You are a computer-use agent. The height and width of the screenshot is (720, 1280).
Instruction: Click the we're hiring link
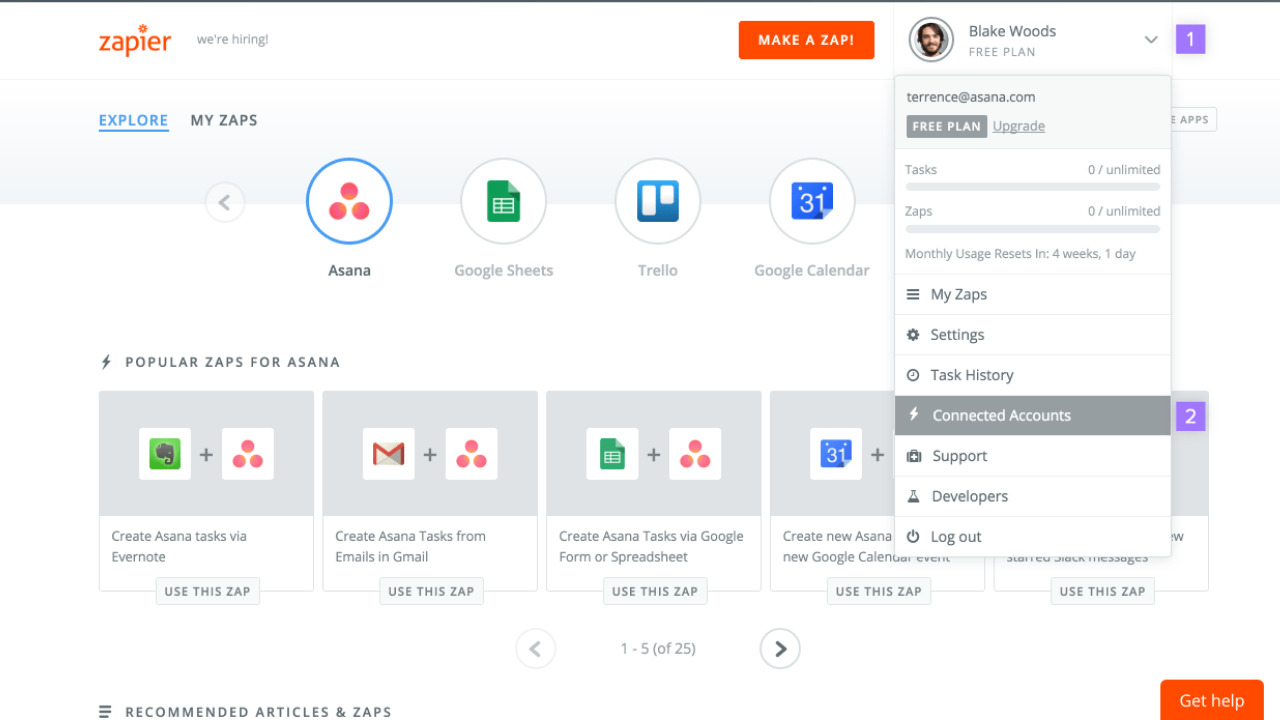coord(232,40)
